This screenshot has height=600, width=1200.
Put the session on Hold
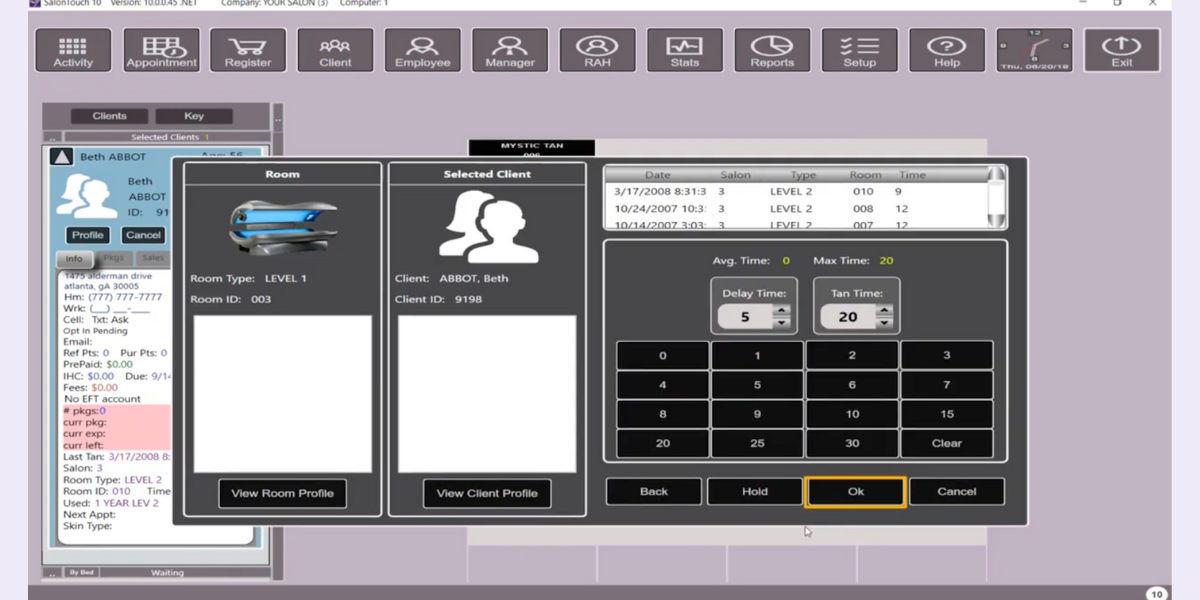pyautogui.click(x=754, y=491)
